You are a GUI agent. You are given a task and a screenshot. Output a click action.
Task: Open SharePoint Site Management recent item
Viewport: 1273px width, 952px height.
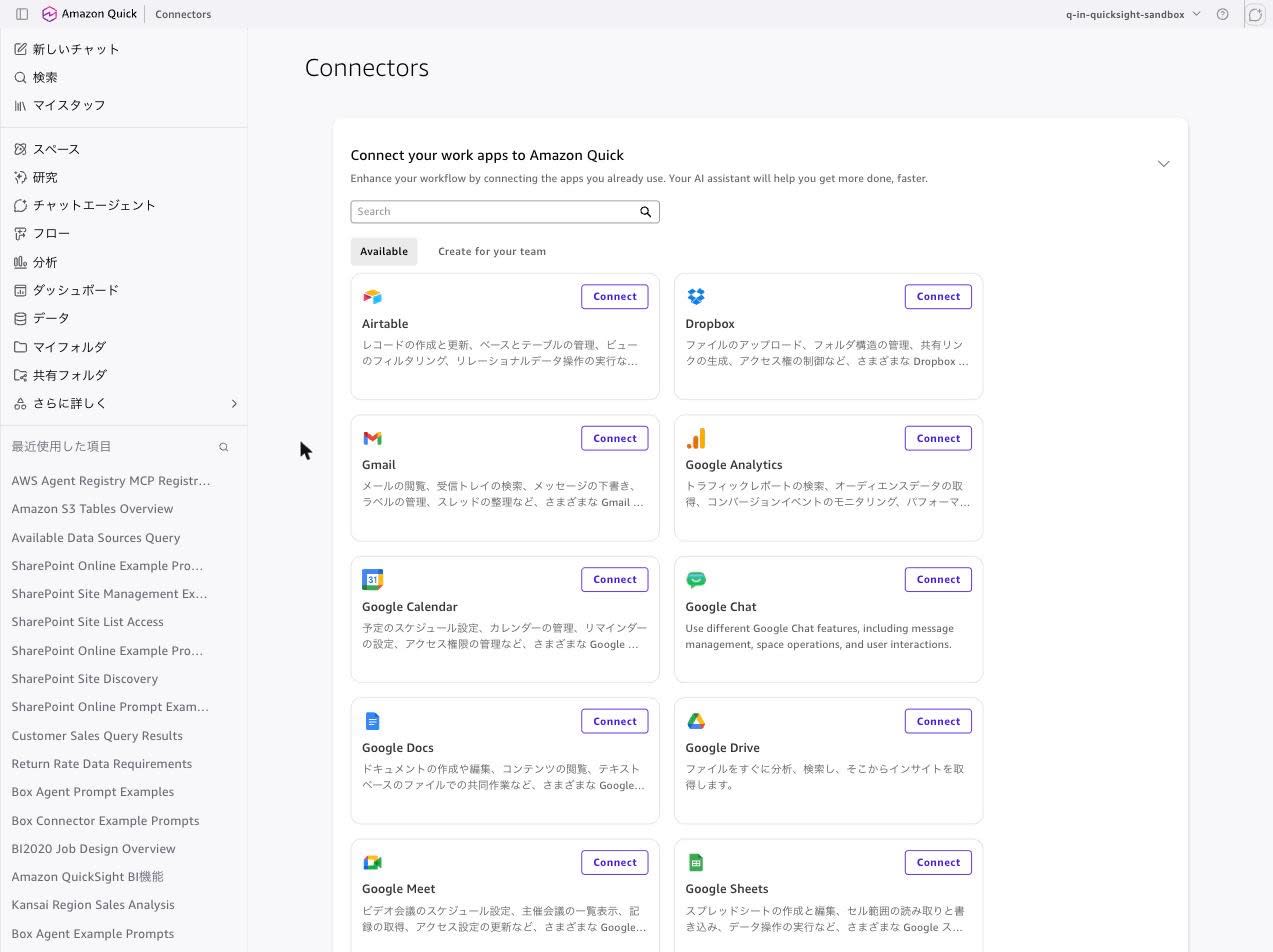[110, 594]
